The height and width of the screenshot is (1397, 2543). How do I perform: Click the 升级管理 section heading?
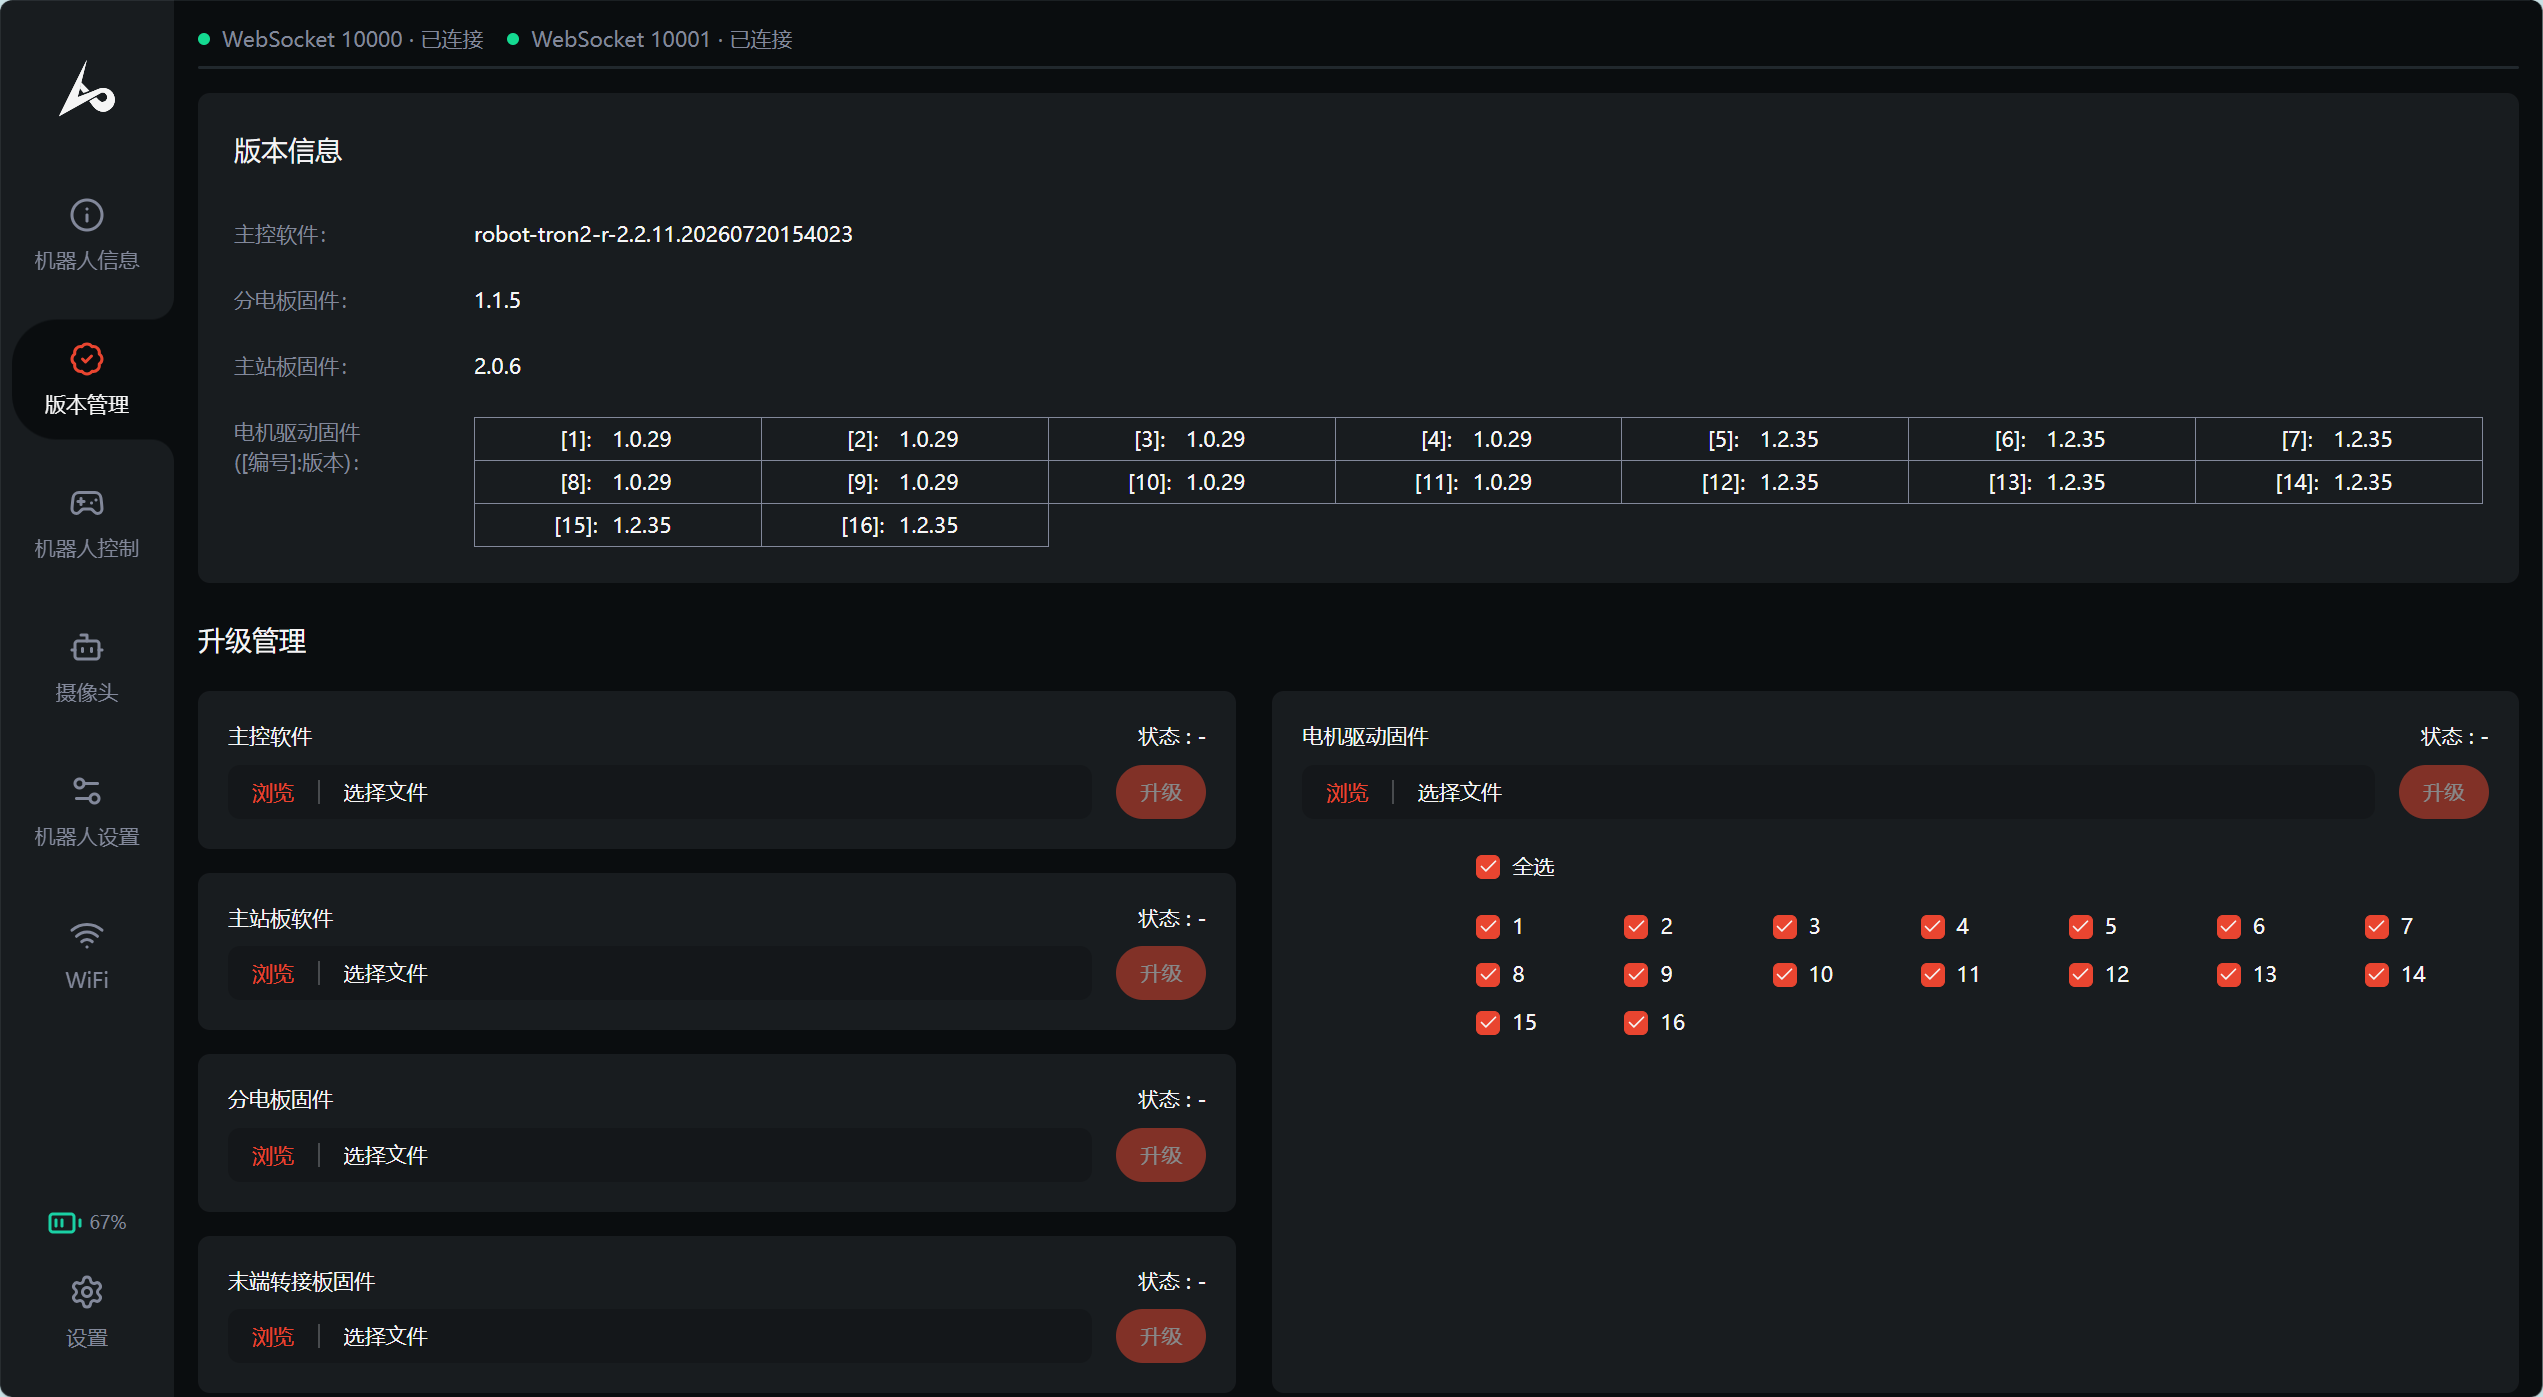click(252, 641)
